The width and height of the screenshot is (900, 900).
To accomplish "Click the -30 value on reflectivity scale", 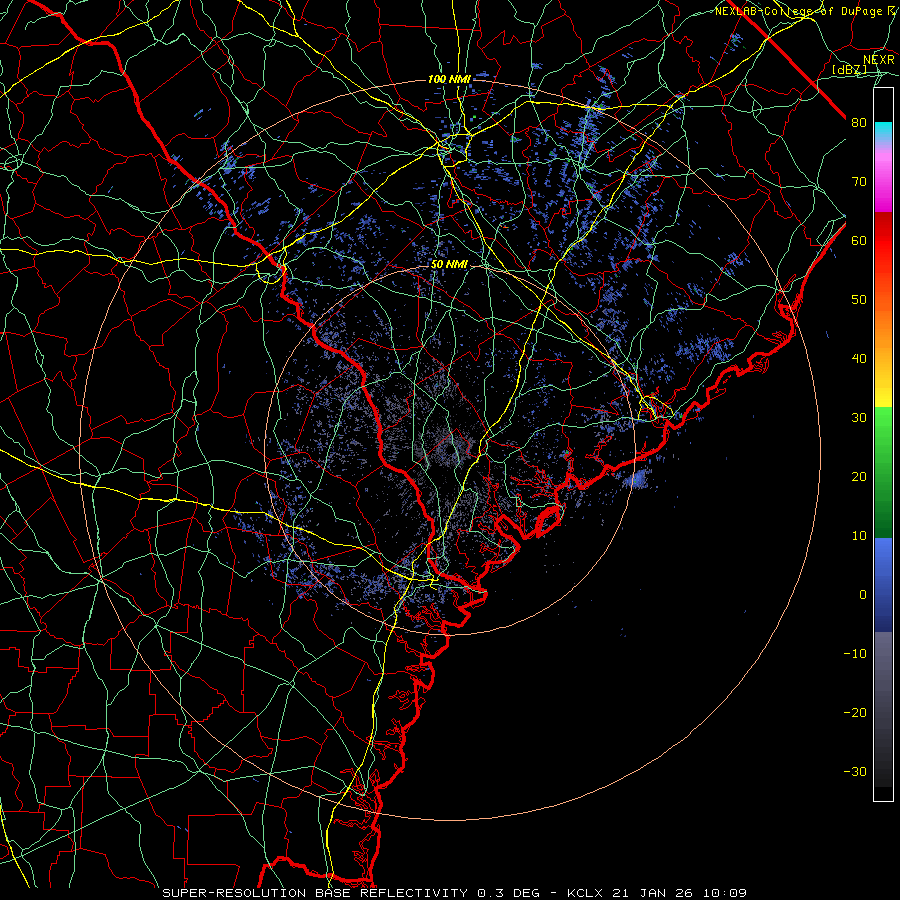I will 855,772.
